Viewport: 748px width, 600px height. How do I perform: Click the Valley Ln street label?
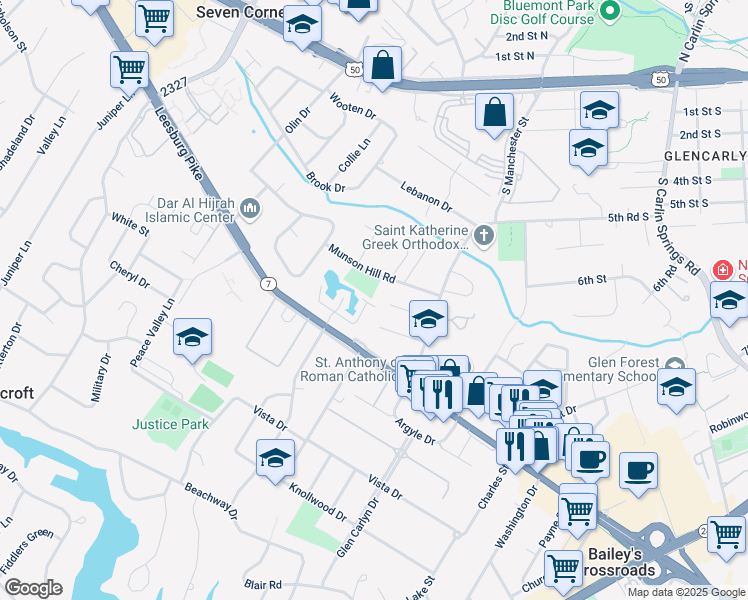point(52,135)
